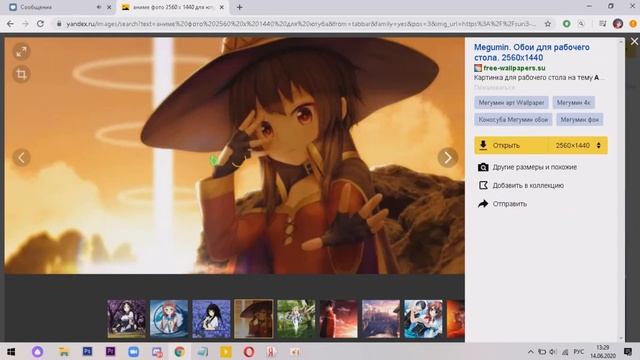Viewport: 640px width, 360px height.
Task: Bookmark page with star icon
Action: point(548,24)
